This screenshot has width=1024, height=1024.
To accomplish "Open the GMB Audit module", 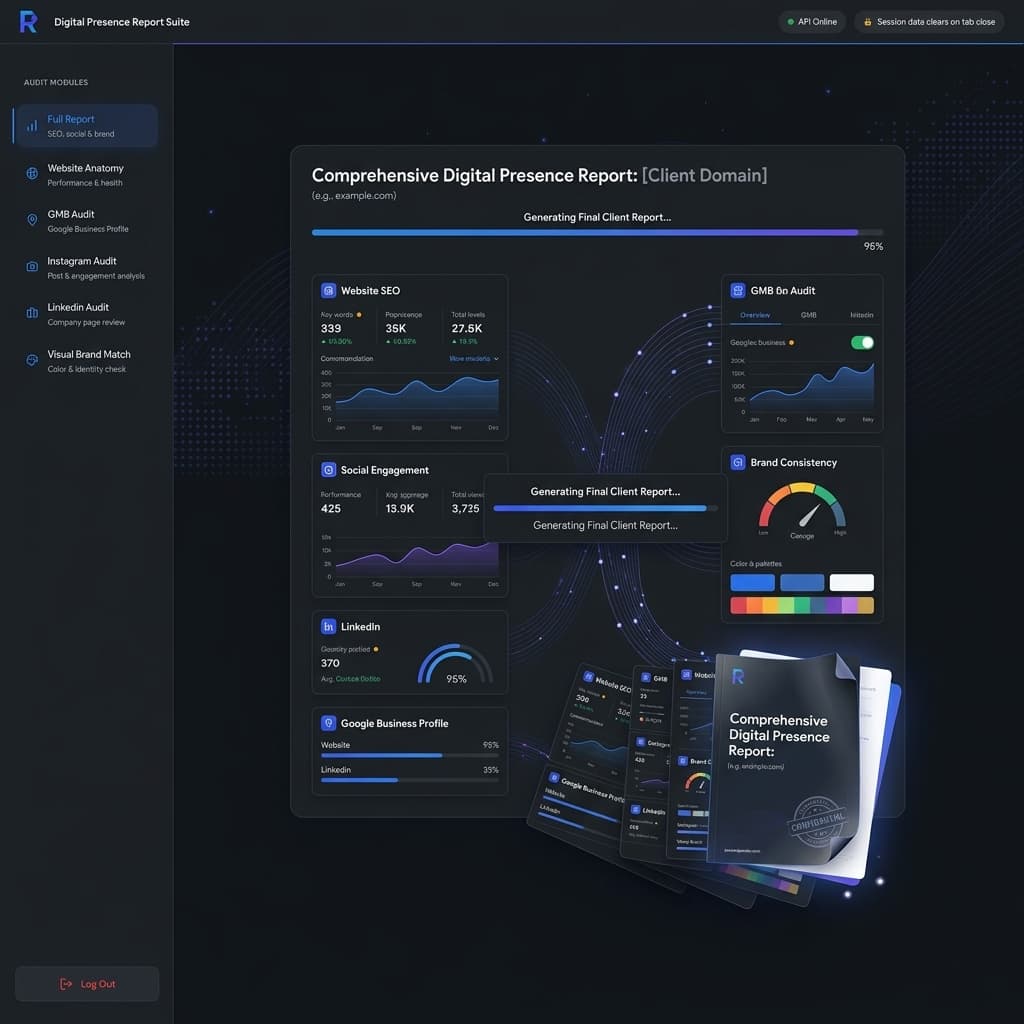I will coord(86,221).
